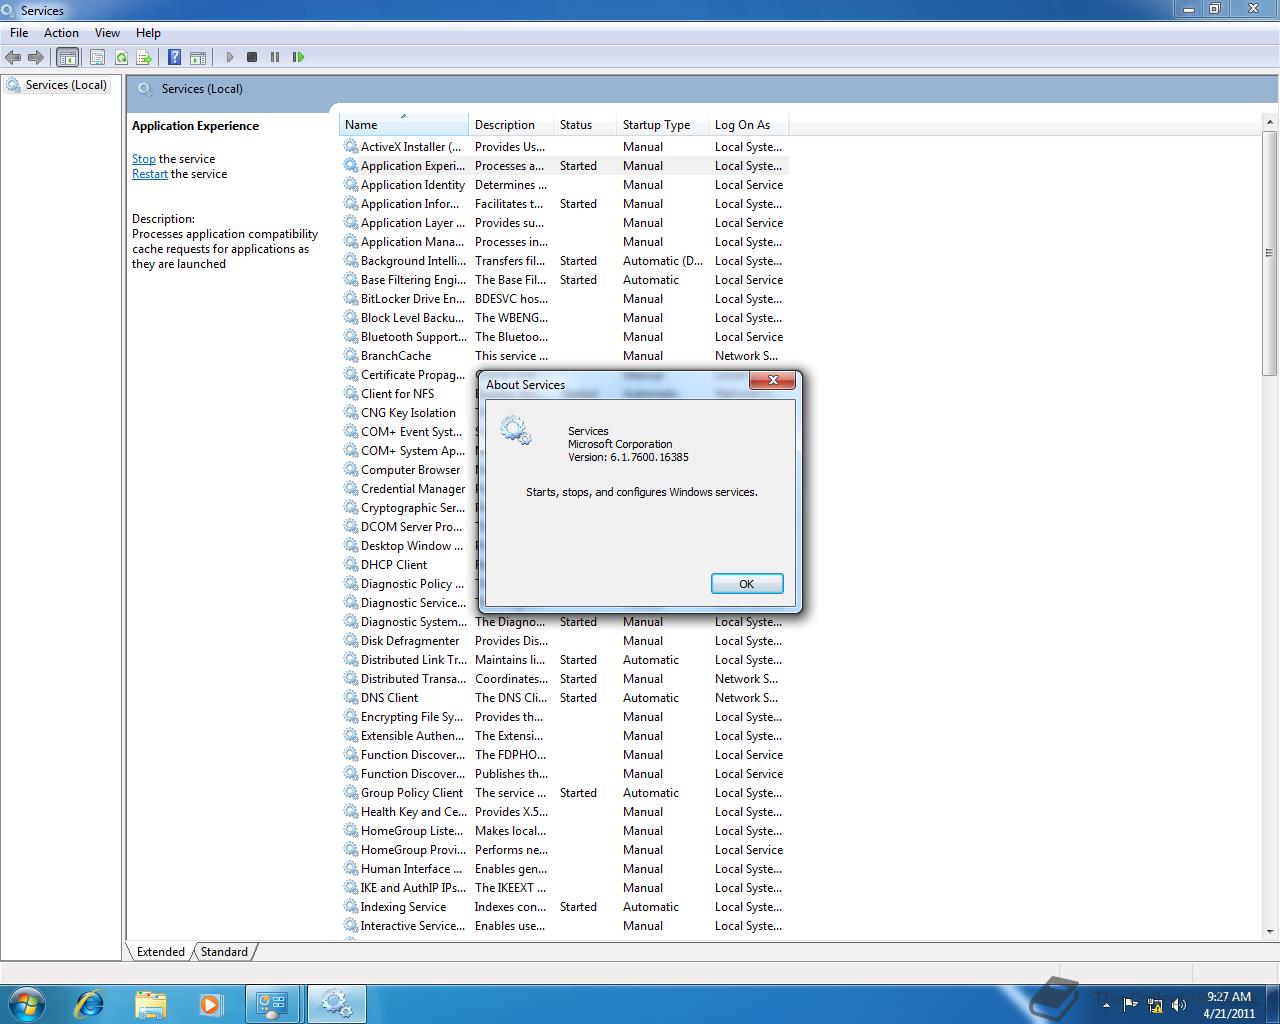Click the gear icon beside BranchCache
Screen dimensions: 1280x1024
click(351, 355)
